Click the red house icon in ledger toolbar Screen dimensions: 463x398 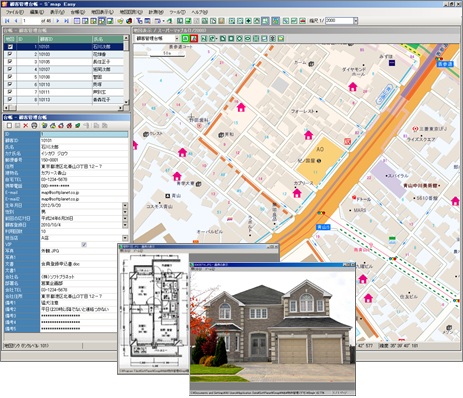point(61,126)
